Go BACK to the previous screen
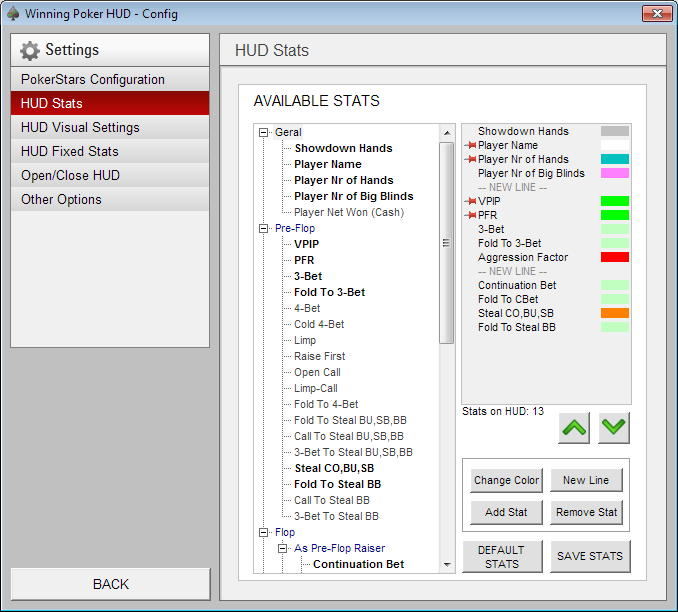This screenshot has height=612, width=678. pyautogui.click(x=111, y=584)
